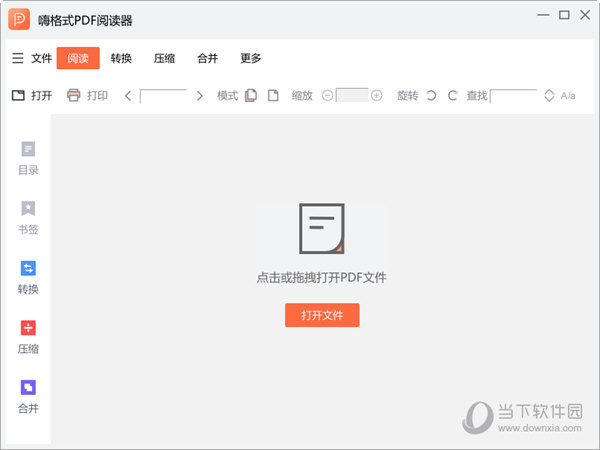Click the search up/down stepper arrows

click(549, 96)
